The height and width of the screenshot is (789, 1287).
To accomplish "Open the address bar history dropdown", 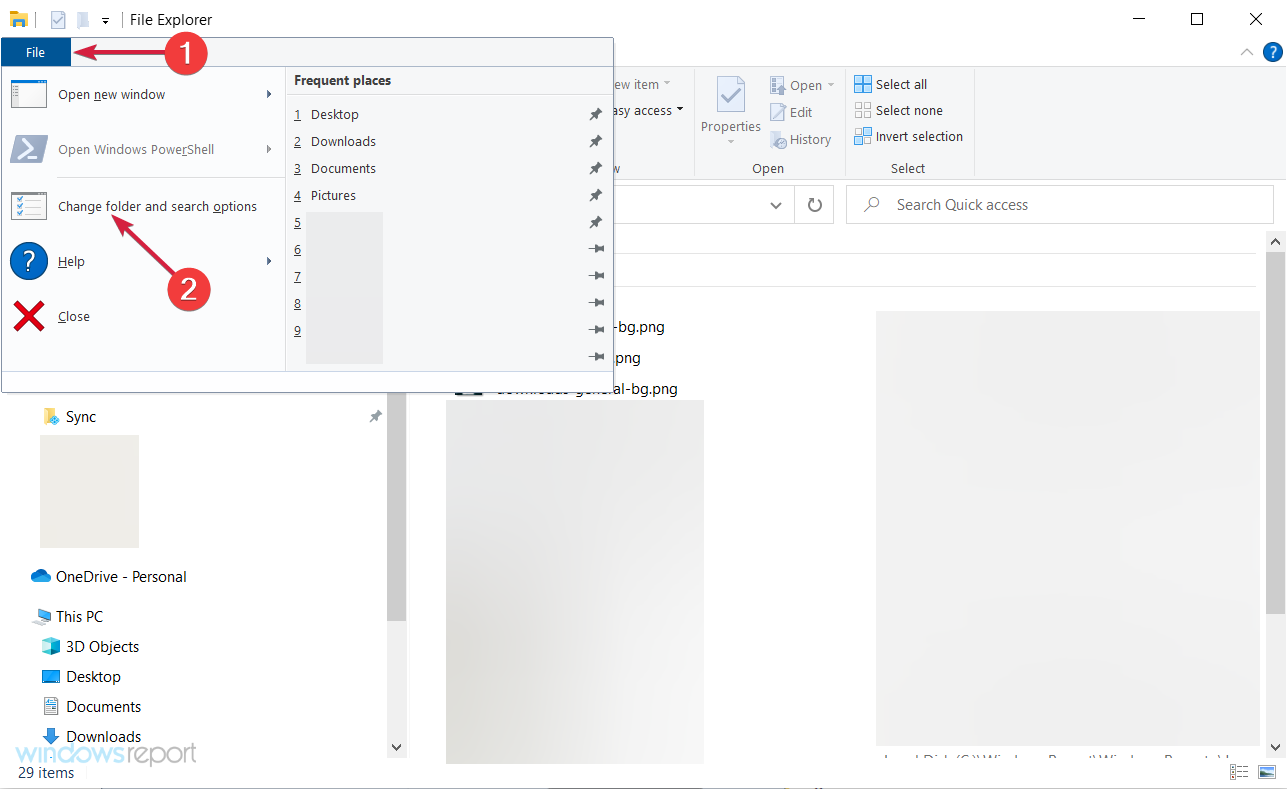I will tap(776, 205).
